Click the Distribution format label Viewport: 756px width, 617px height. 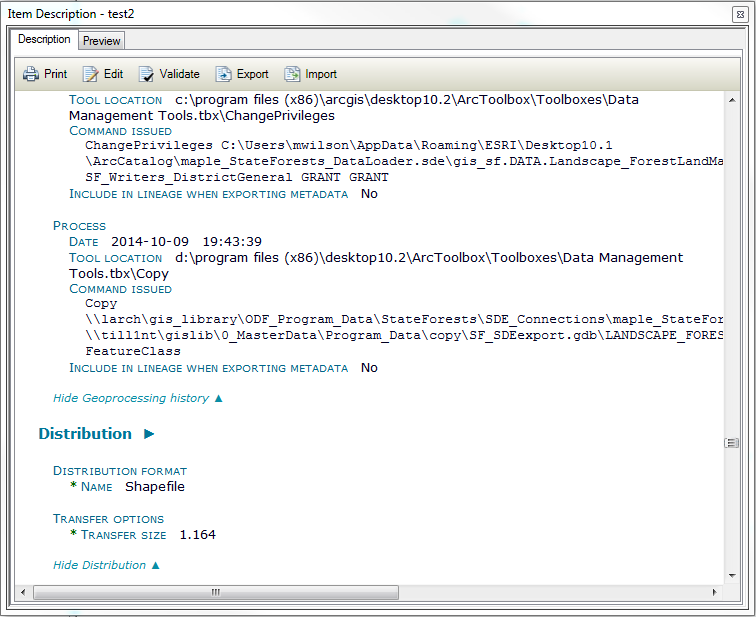120,471
